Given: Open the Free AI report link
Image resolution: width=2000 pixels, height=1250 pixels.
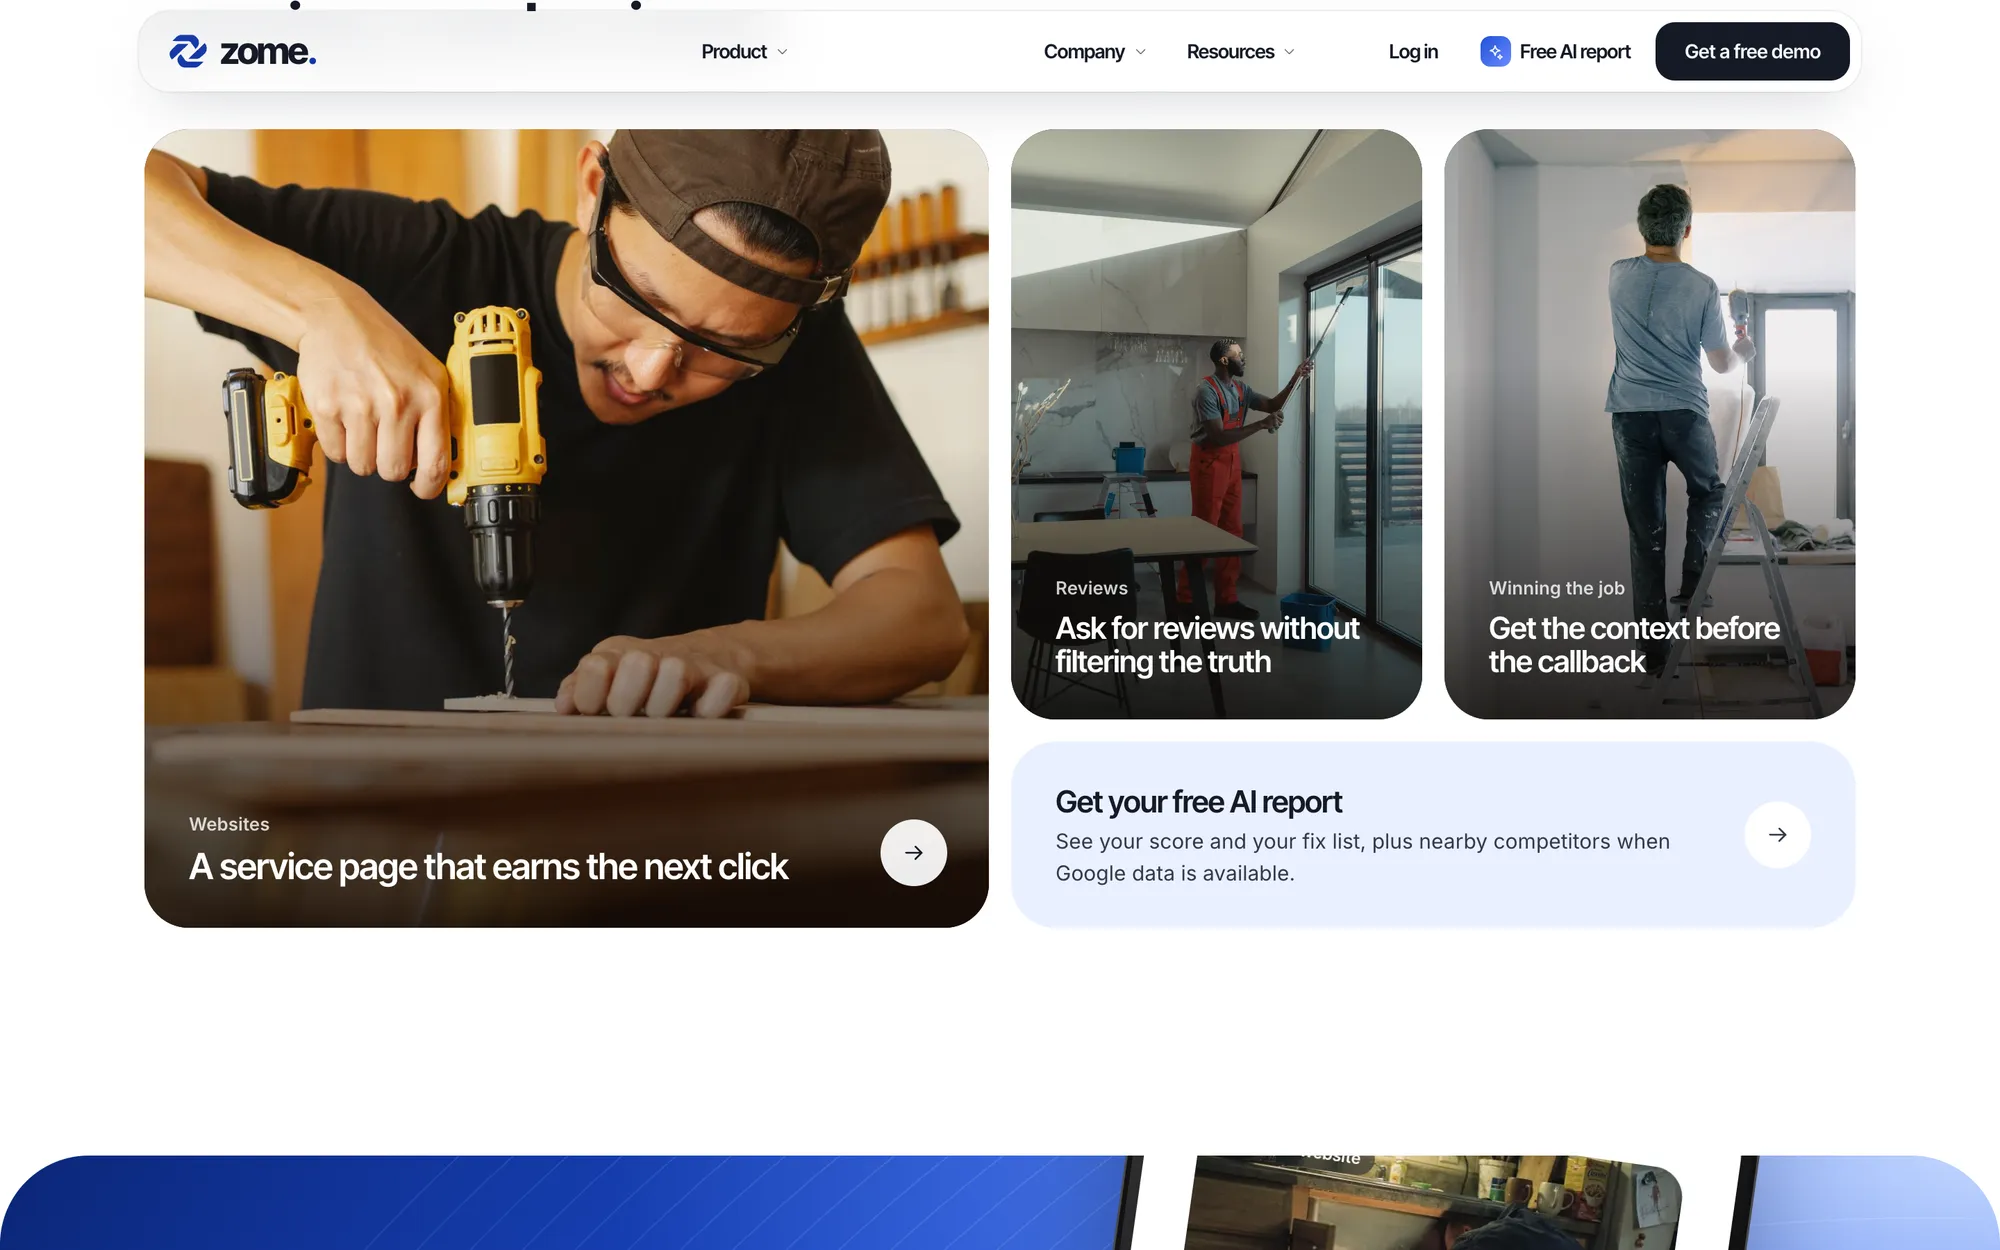Looking at the screenshot, I should tap(1555, 51).
